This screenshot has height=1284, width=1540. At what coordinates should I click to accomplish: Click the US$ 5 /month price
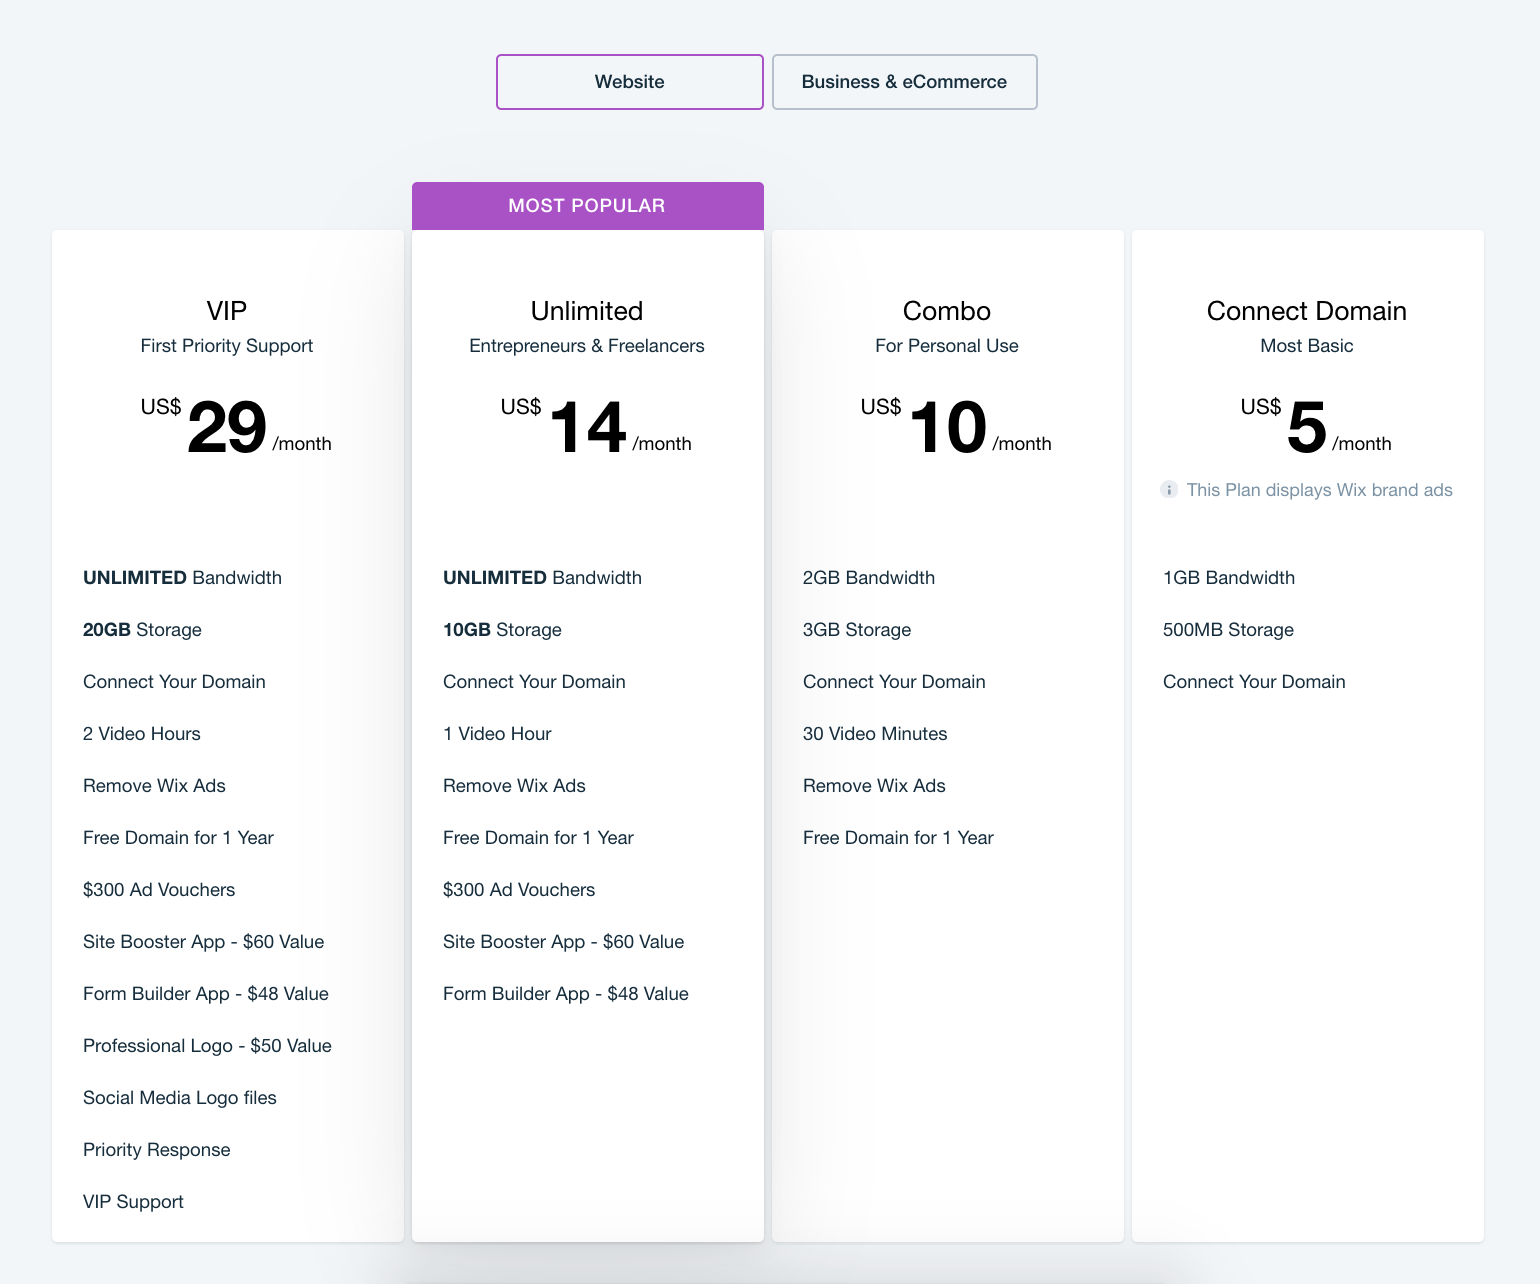click(1316, 427)
